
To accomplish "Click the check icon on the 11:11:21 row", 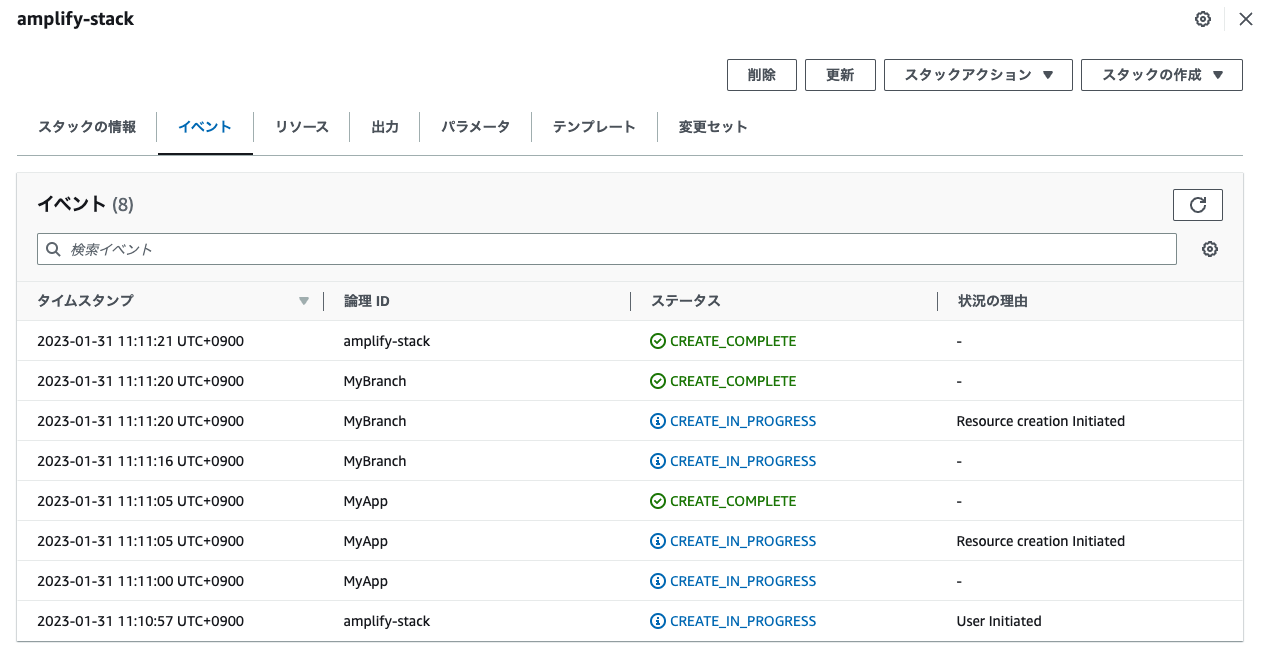I will 658,341.
